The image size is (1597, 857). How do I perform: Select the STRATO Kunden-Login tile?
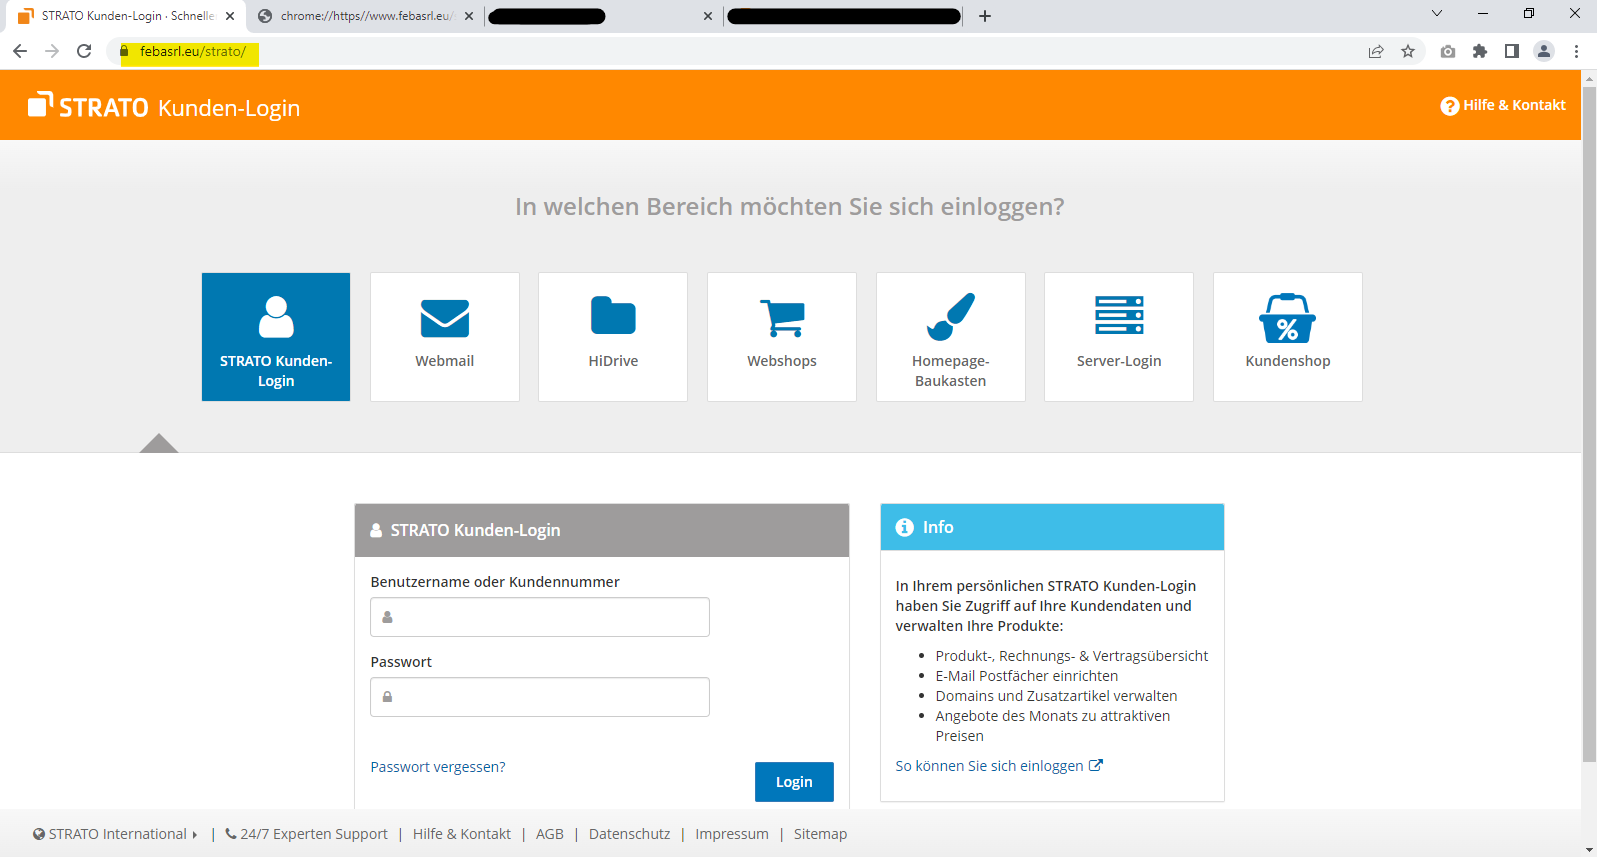[x=276, y=337]
